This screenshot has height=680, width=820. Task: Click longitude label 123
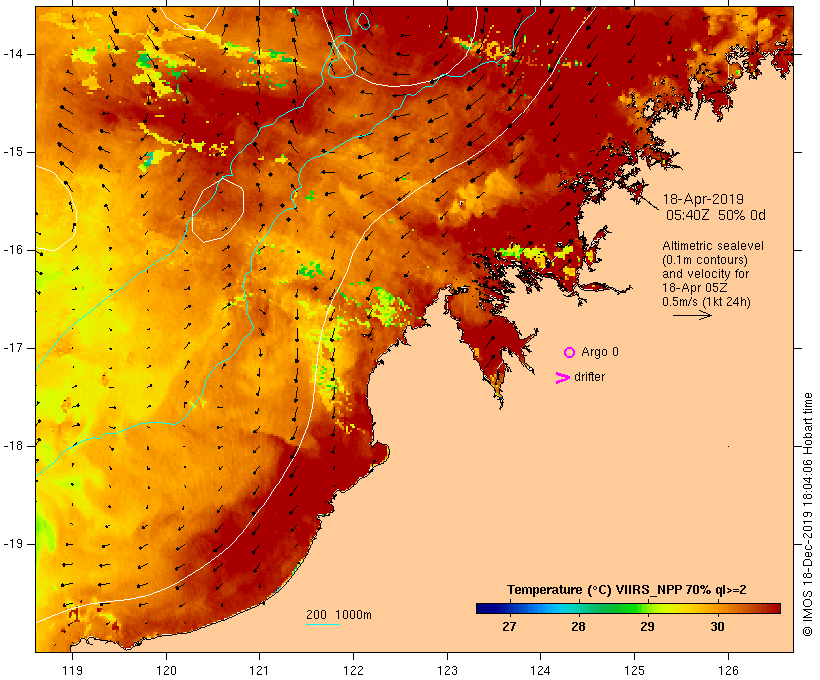(x=447, y=670)
